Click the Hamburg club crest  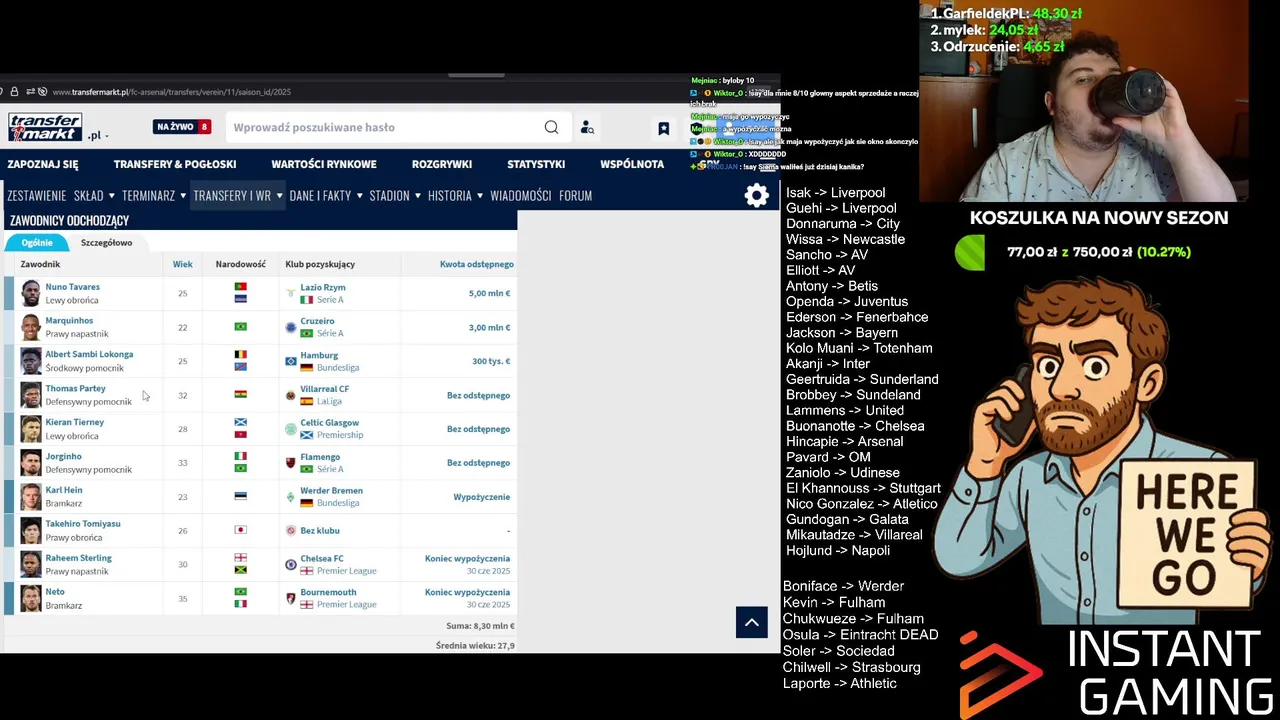(291, 361)
